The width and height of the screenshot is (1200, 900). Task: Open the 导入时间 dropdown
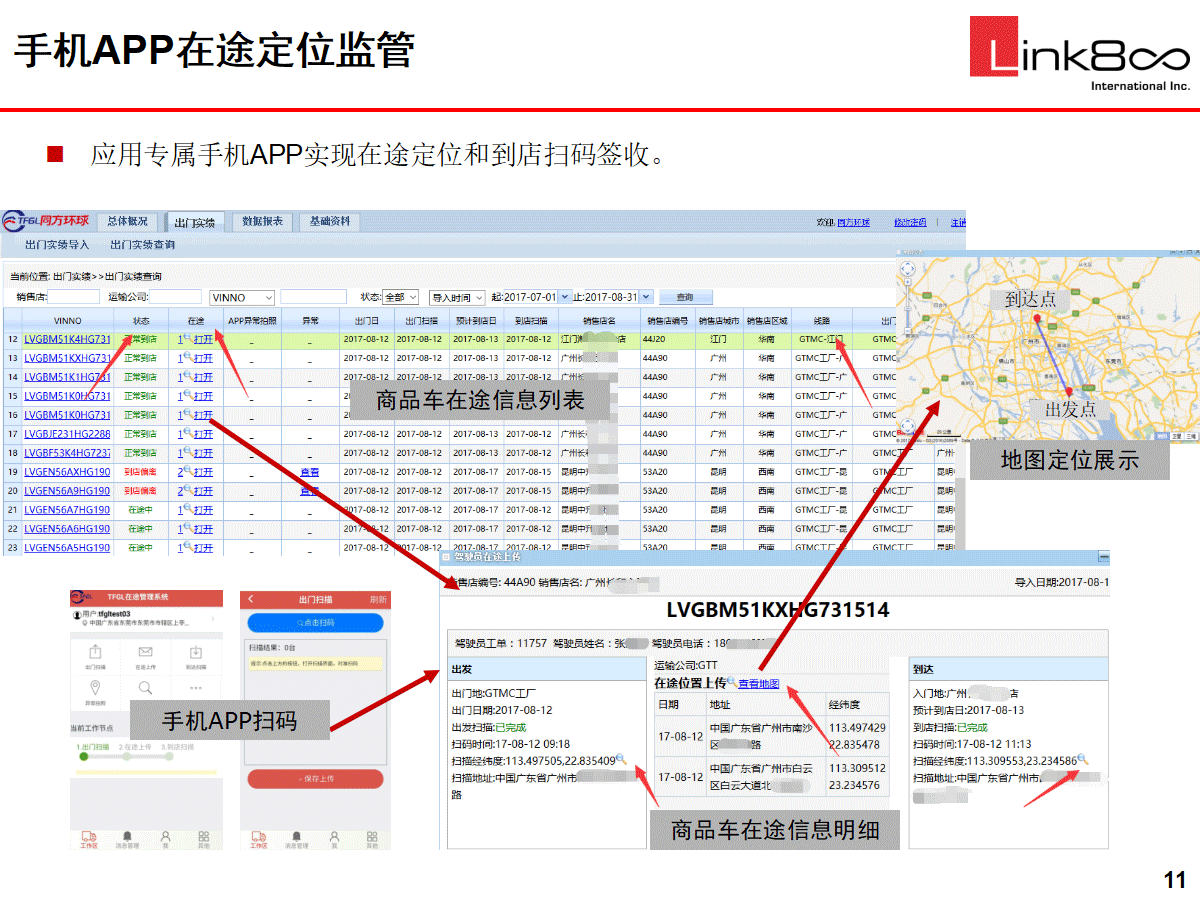tap(457, 297)
